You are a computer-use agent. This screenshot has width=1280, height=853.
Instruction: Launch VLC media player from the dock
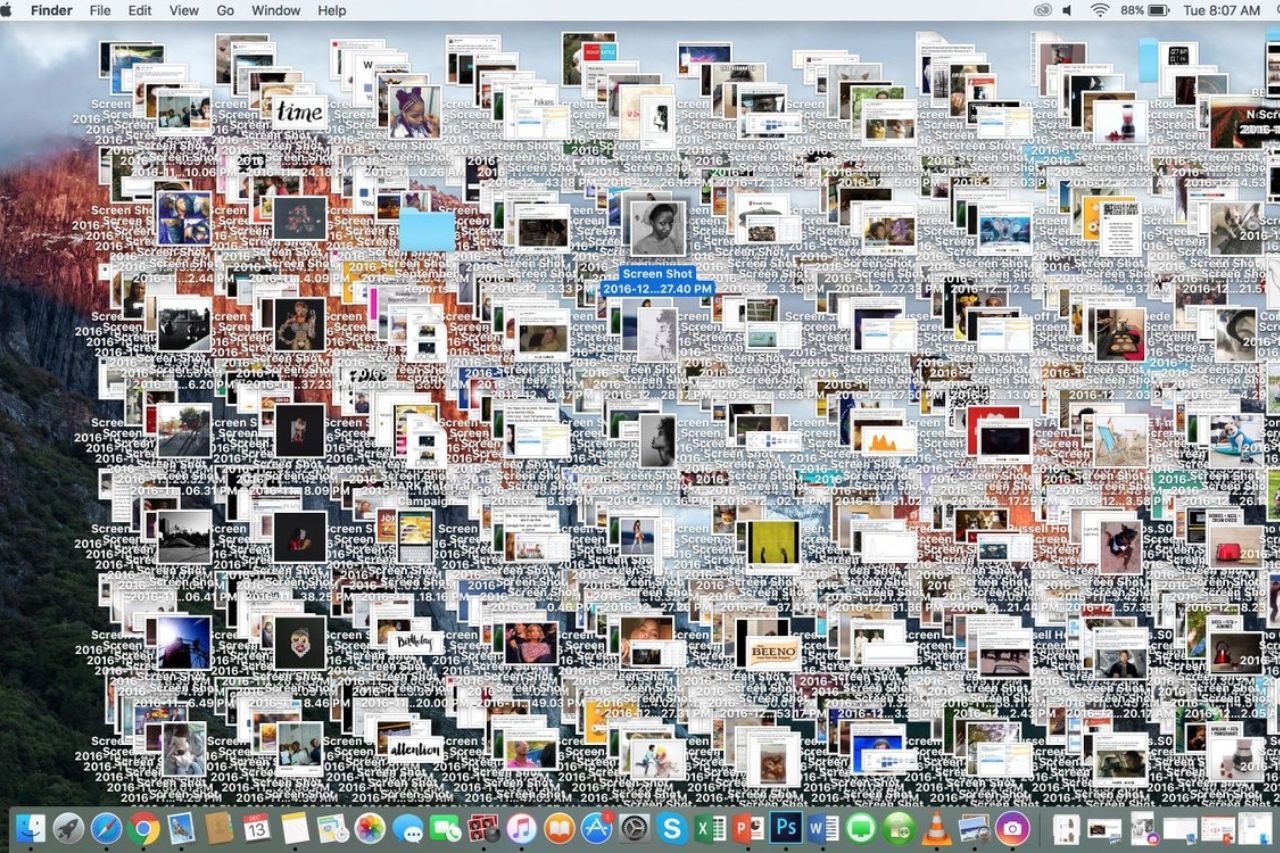(936, 828)
